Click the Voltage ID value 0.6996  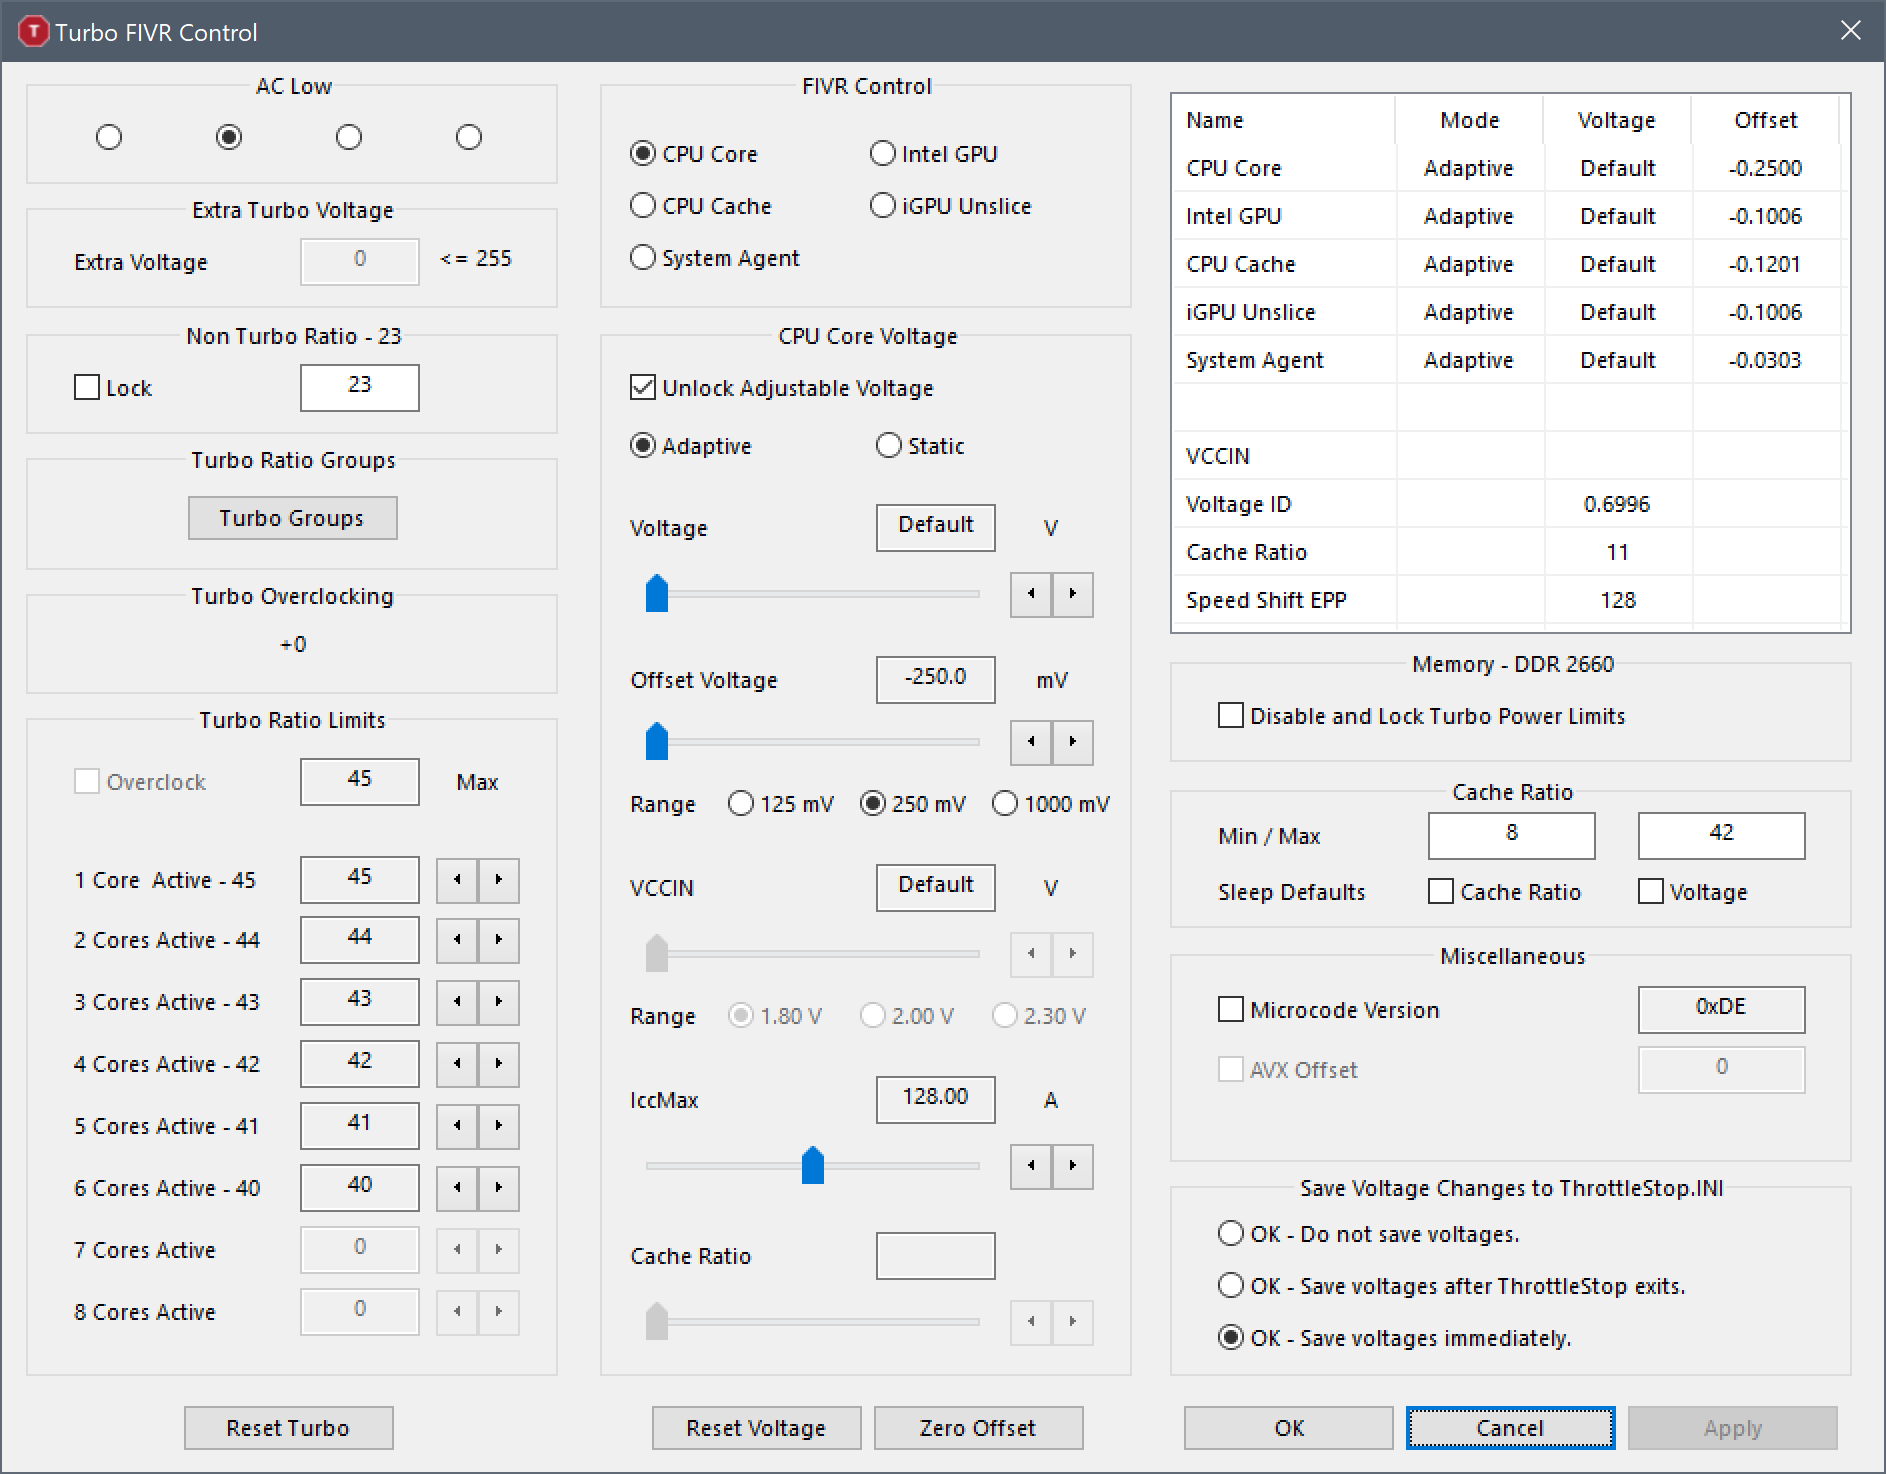point(1617,504)
